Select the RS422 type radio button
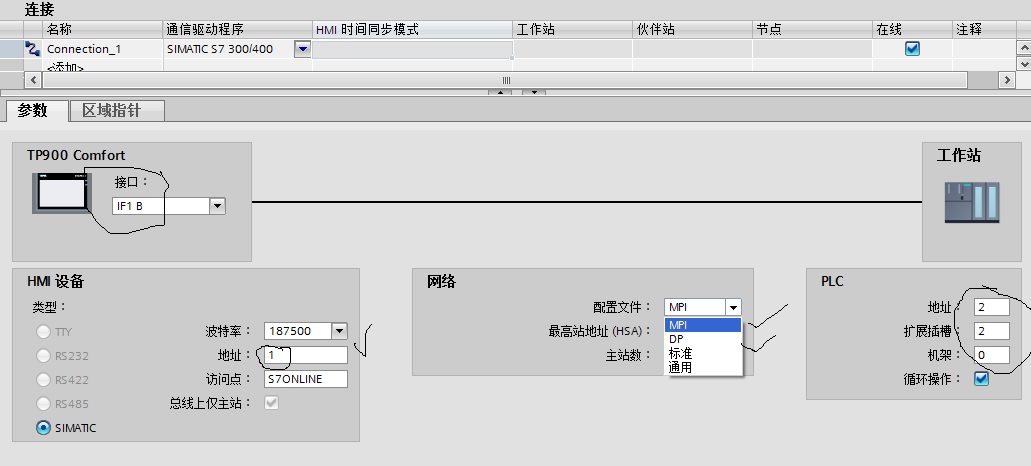 tap(43, 380)
